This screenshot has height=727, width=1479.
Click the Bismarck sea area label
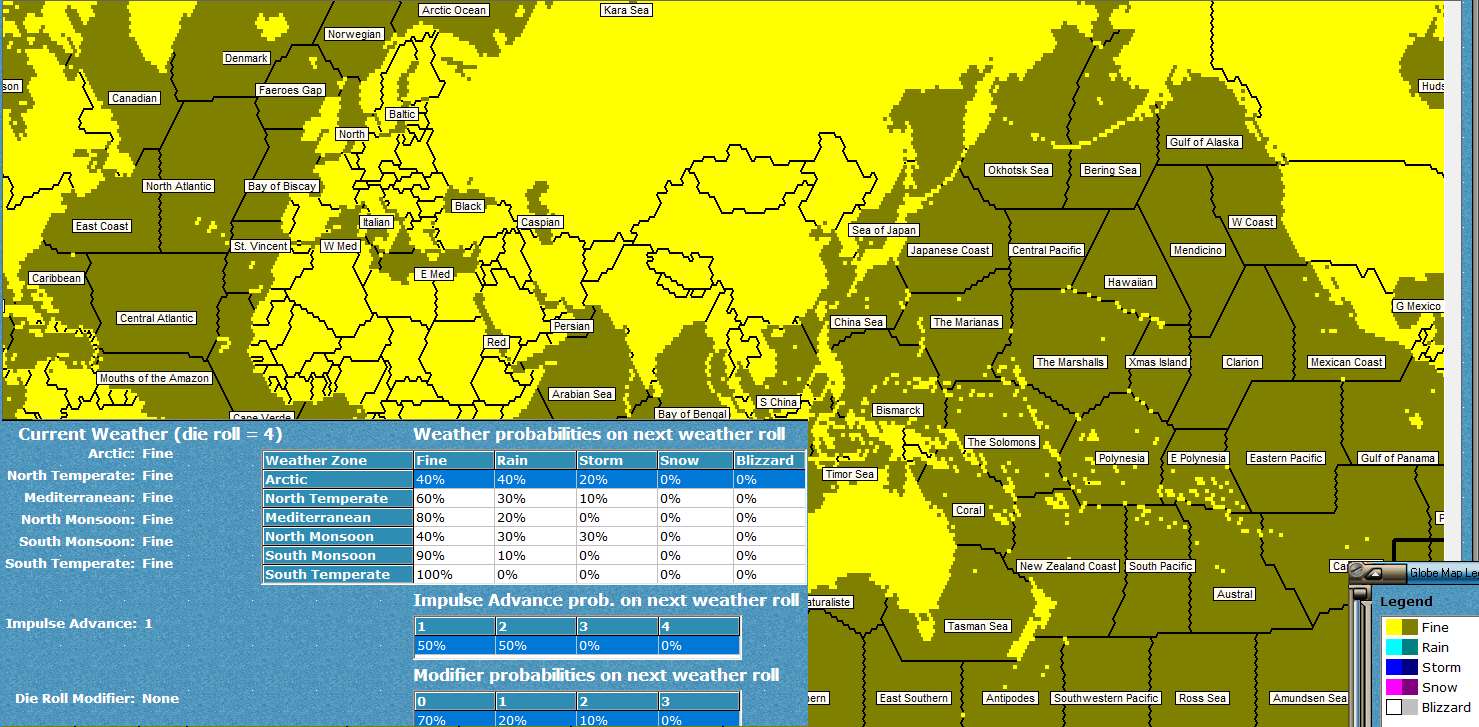click(x=898, y=410)
